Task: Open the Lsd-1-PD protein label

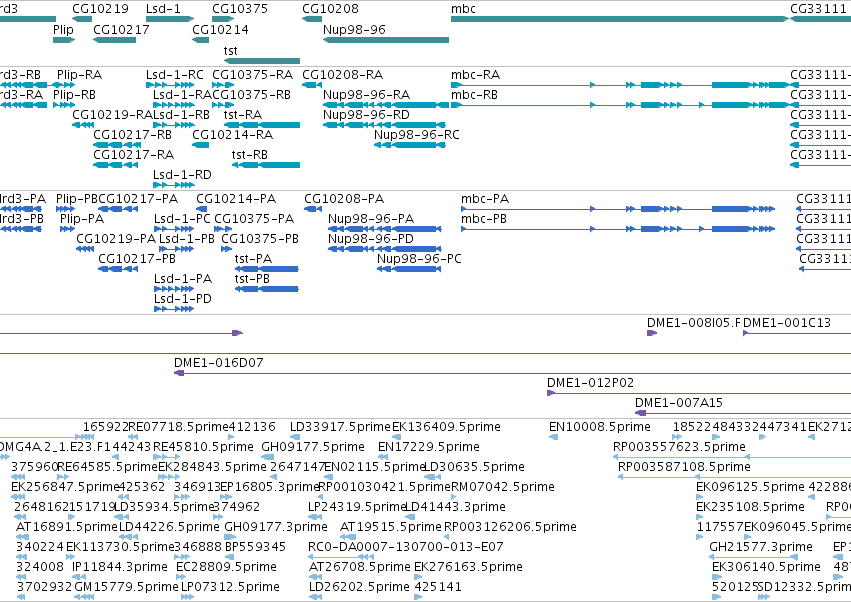Action: (x=183, y=299)
